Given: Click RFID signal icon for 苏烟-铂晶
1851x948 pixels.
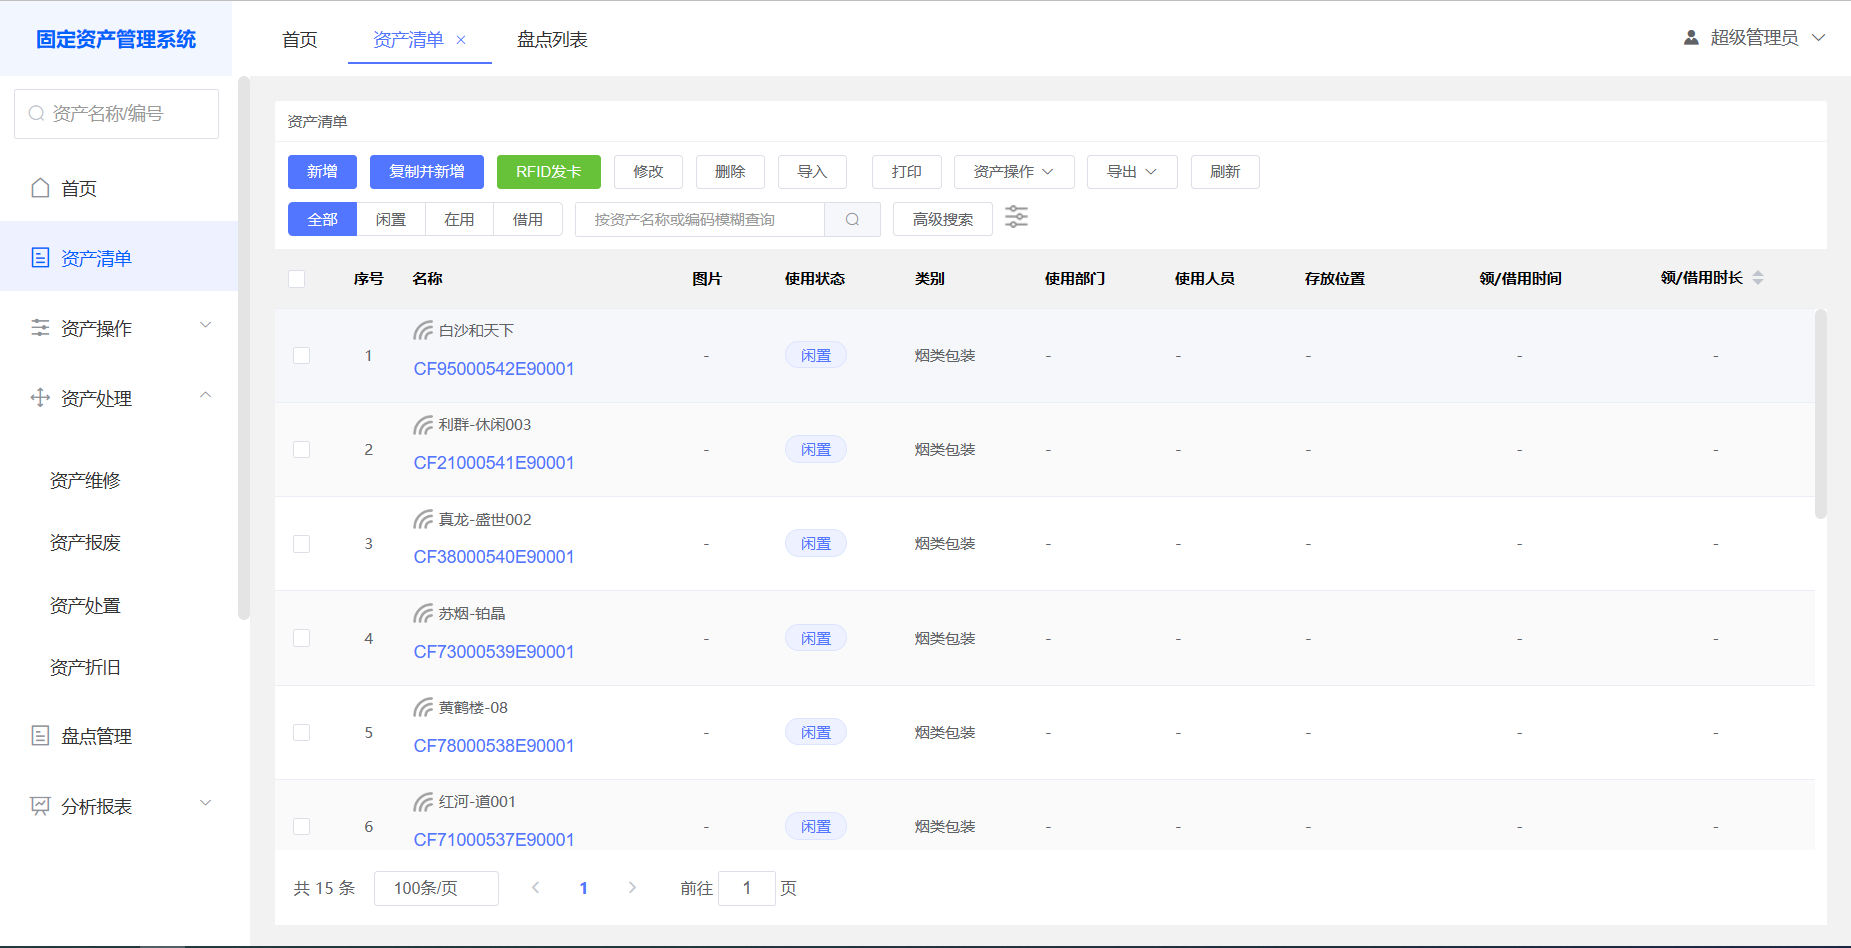Looking at the screenshot, I should click(x=423, y=614).
